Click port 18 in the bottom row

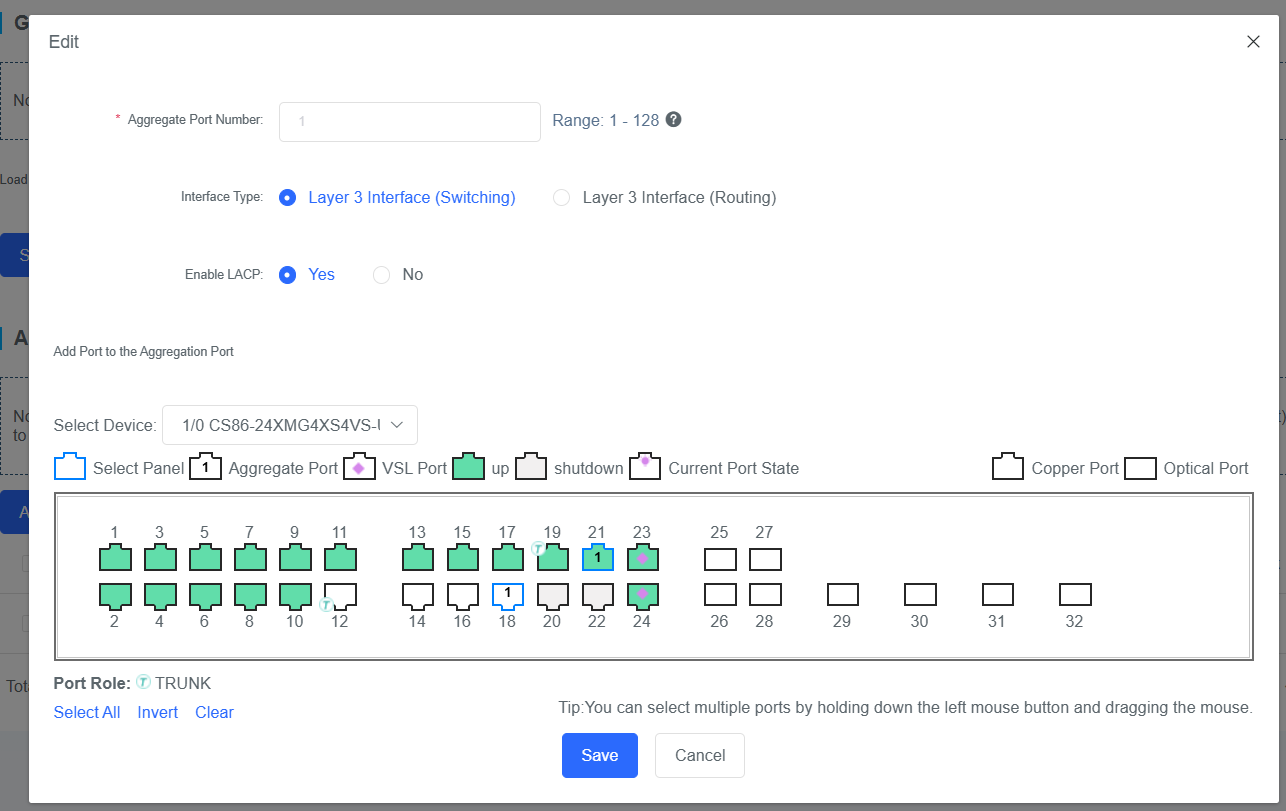pos(507,595)
